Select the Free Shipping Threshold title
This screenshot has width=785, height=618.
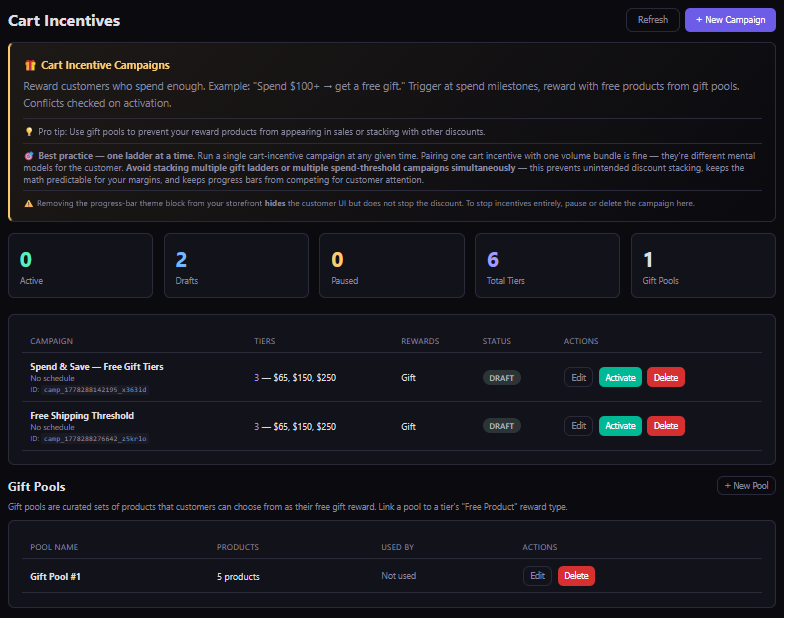[82, 416]
